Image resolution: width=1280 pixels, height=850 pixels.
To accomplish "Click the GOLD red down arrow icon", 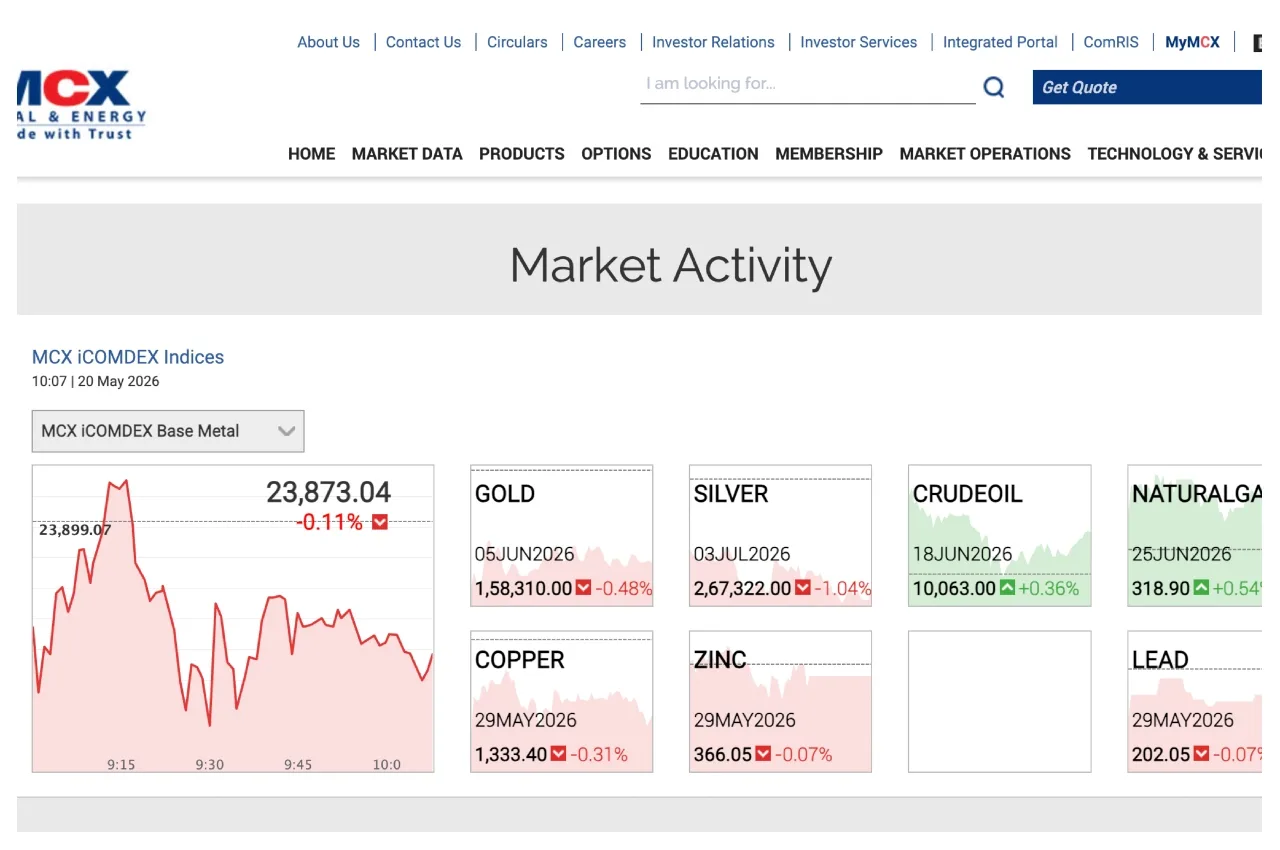I will (x=583, y=588).
